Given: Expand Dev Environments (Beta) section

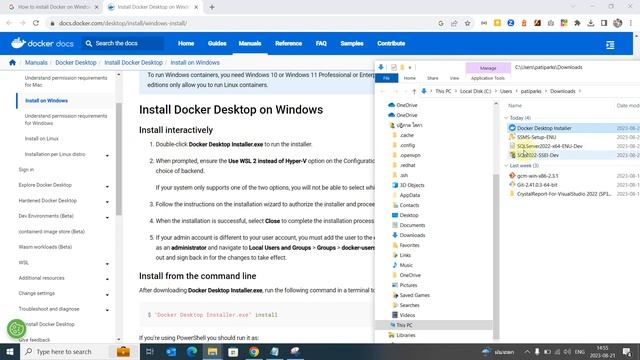Looking at the screenshot, I should point(107,218).
